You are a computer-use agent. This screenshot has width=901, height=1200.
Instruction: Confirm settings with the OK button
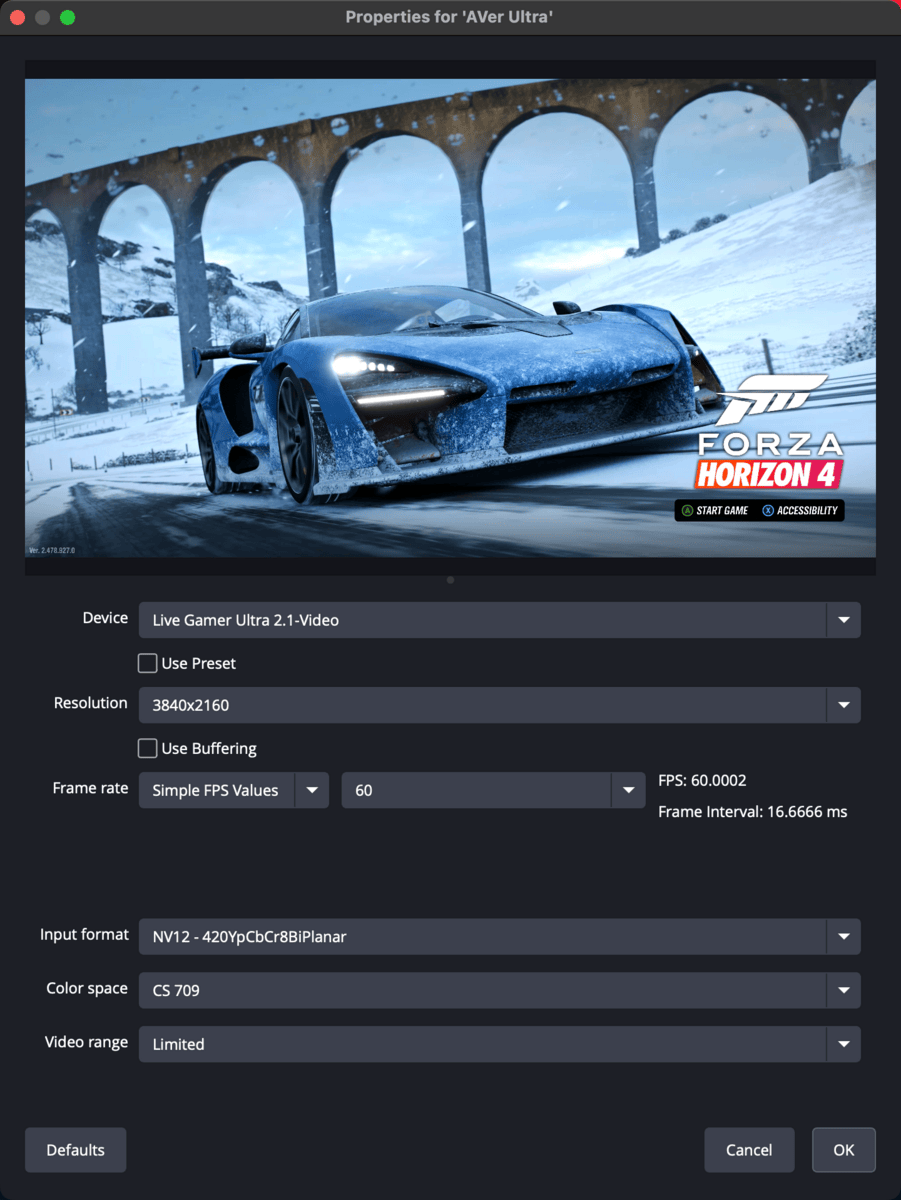pyautogui.click(x=843, y=1149)
